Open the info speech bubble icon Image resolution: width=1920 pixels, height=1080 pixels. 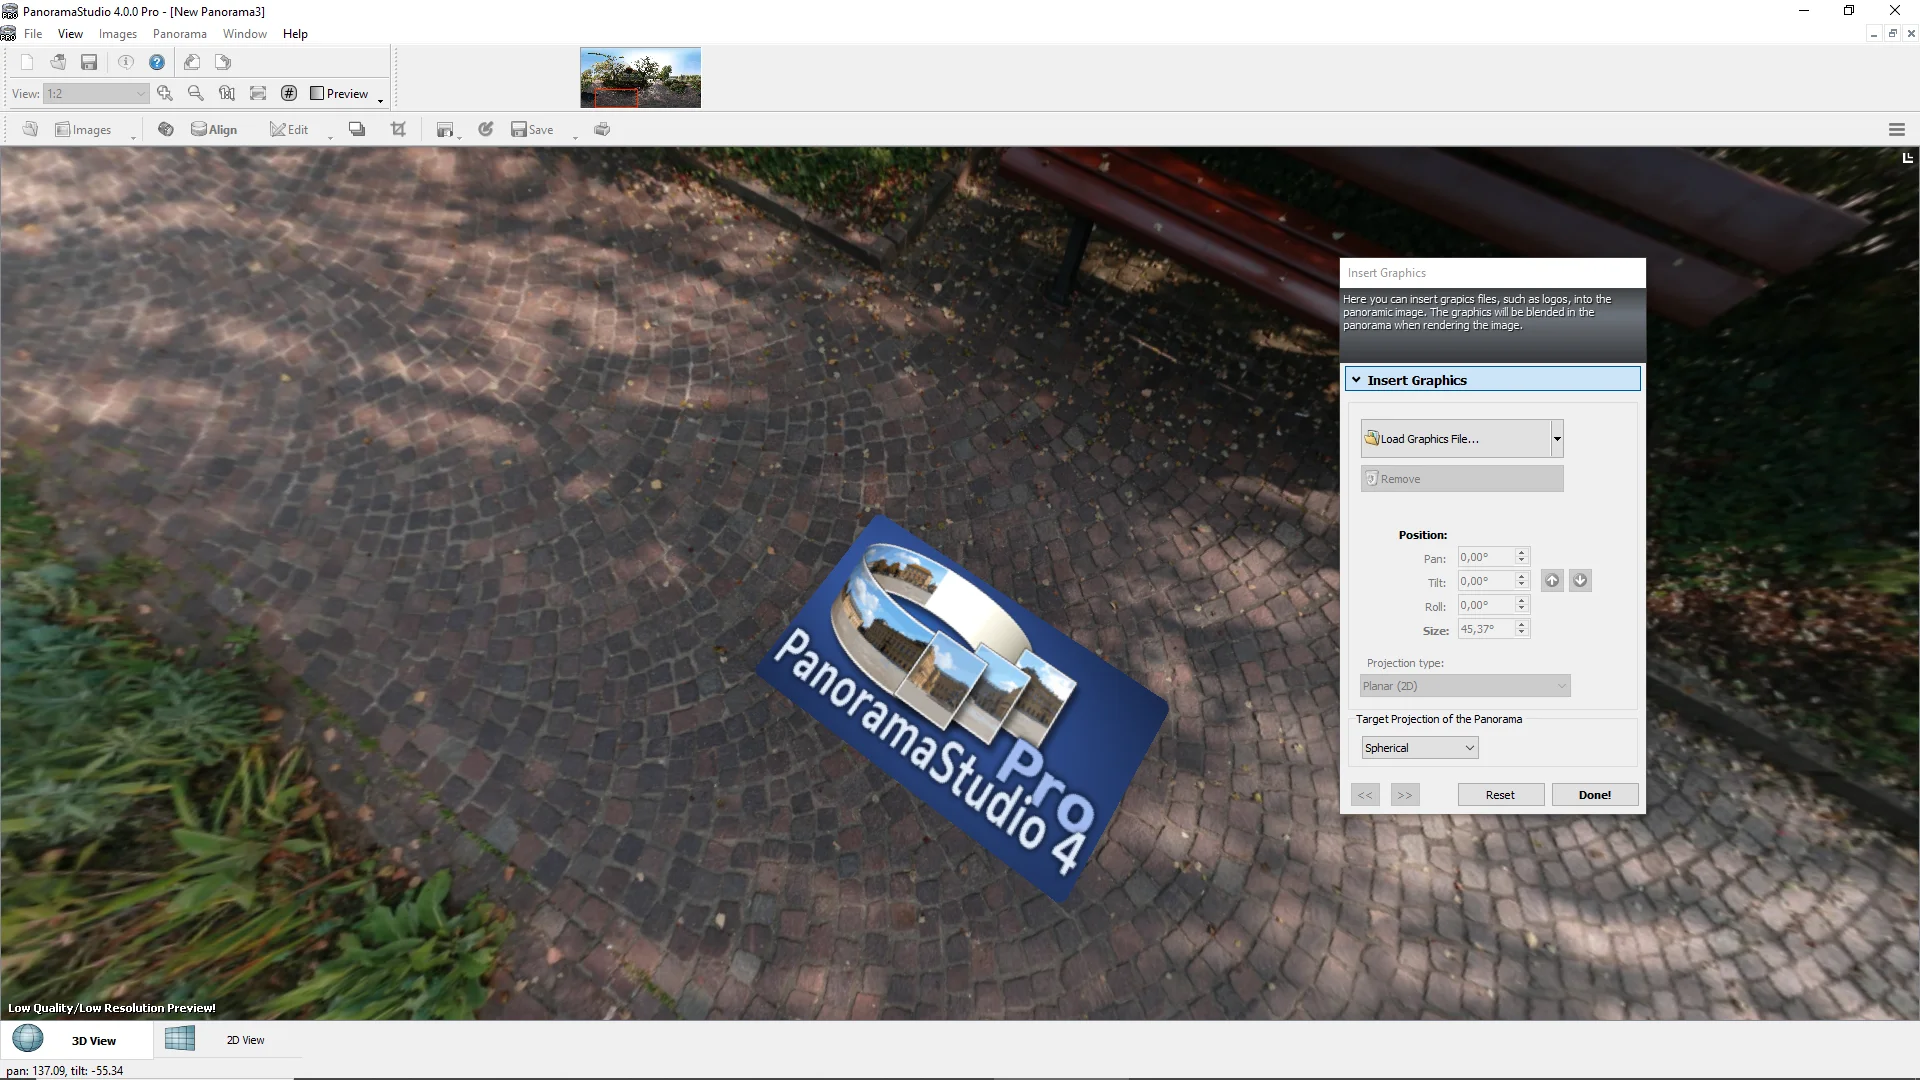click(126, 62)
